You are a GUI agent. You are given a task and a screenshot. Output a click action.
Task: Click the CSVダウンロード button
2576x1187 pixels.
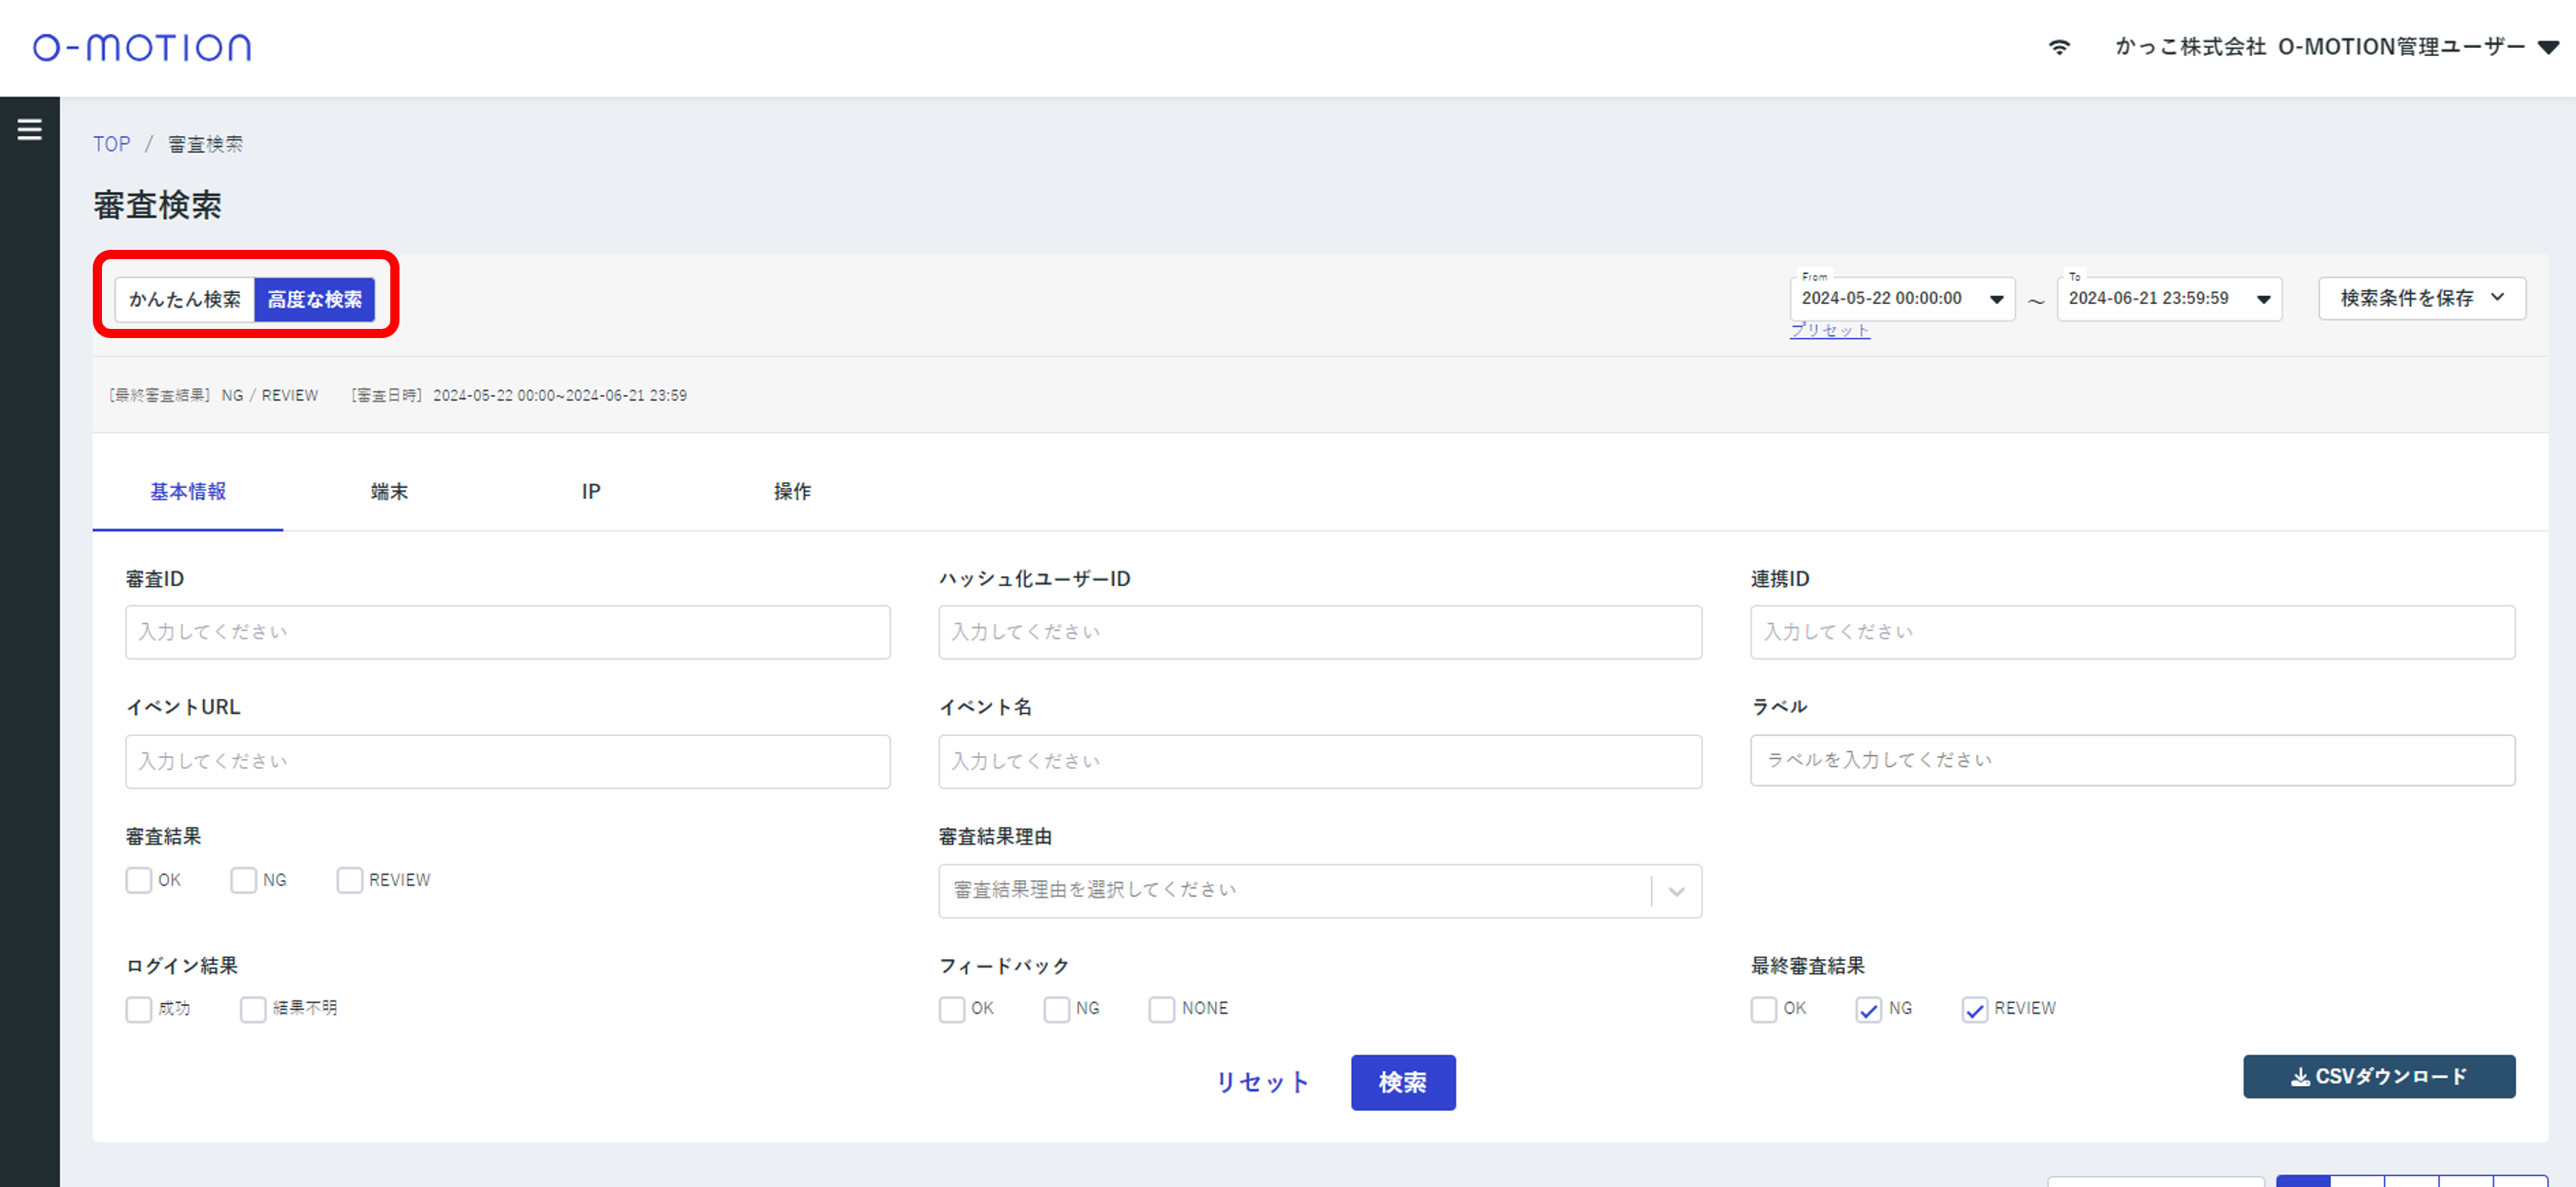tap(2378, 1076)
